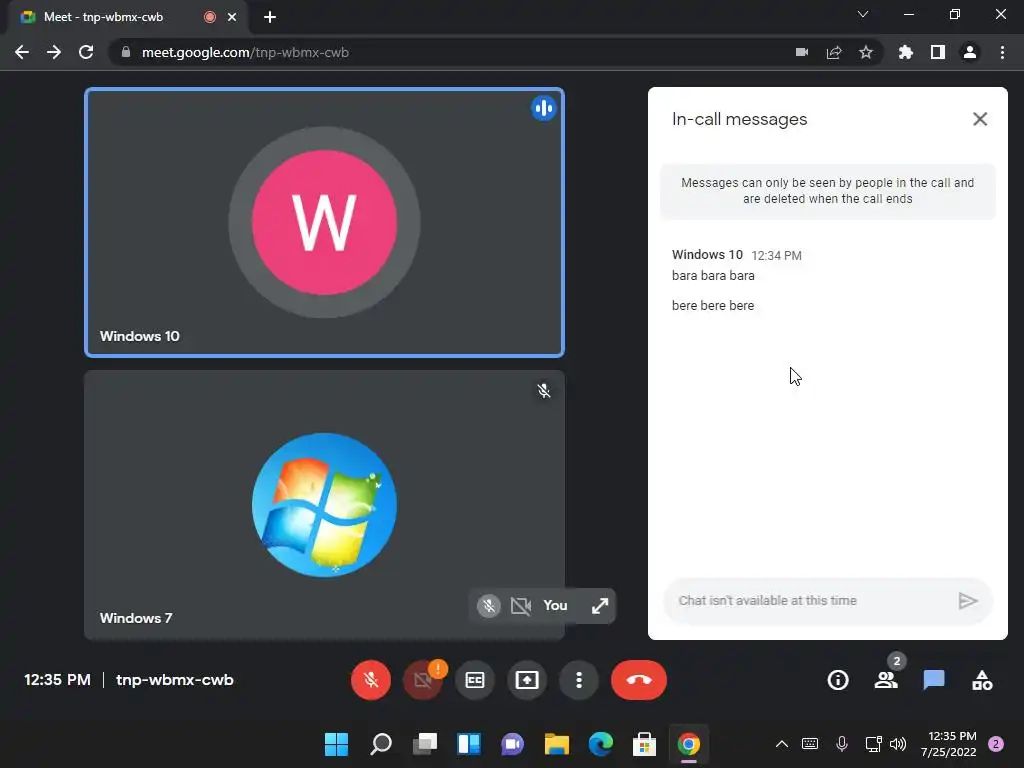Open File Explorer on taskbar
Image resolution: width=1024 pixels, height=768 pixels.
pos(557,744)
